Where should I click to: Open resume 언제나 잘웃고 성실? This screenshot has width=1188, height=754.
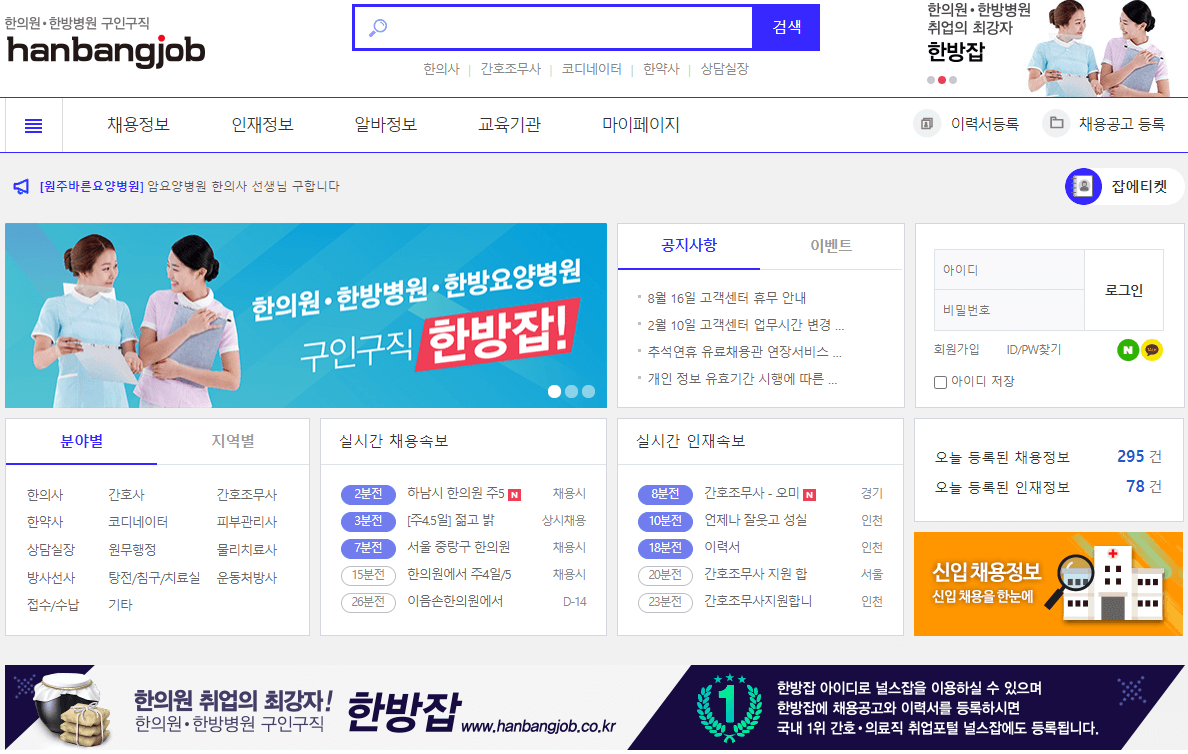tap(755, 521)
